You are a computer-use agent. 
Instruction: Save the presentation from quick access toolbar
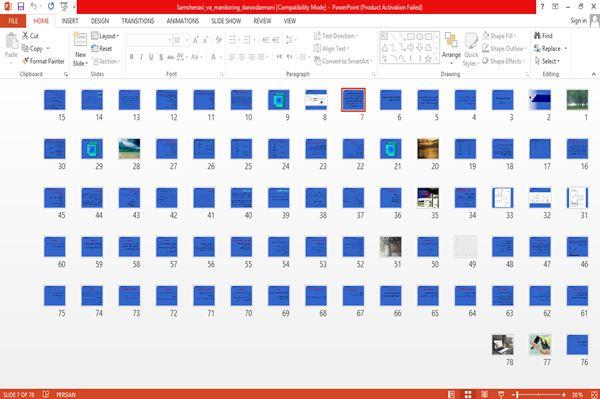21,7
